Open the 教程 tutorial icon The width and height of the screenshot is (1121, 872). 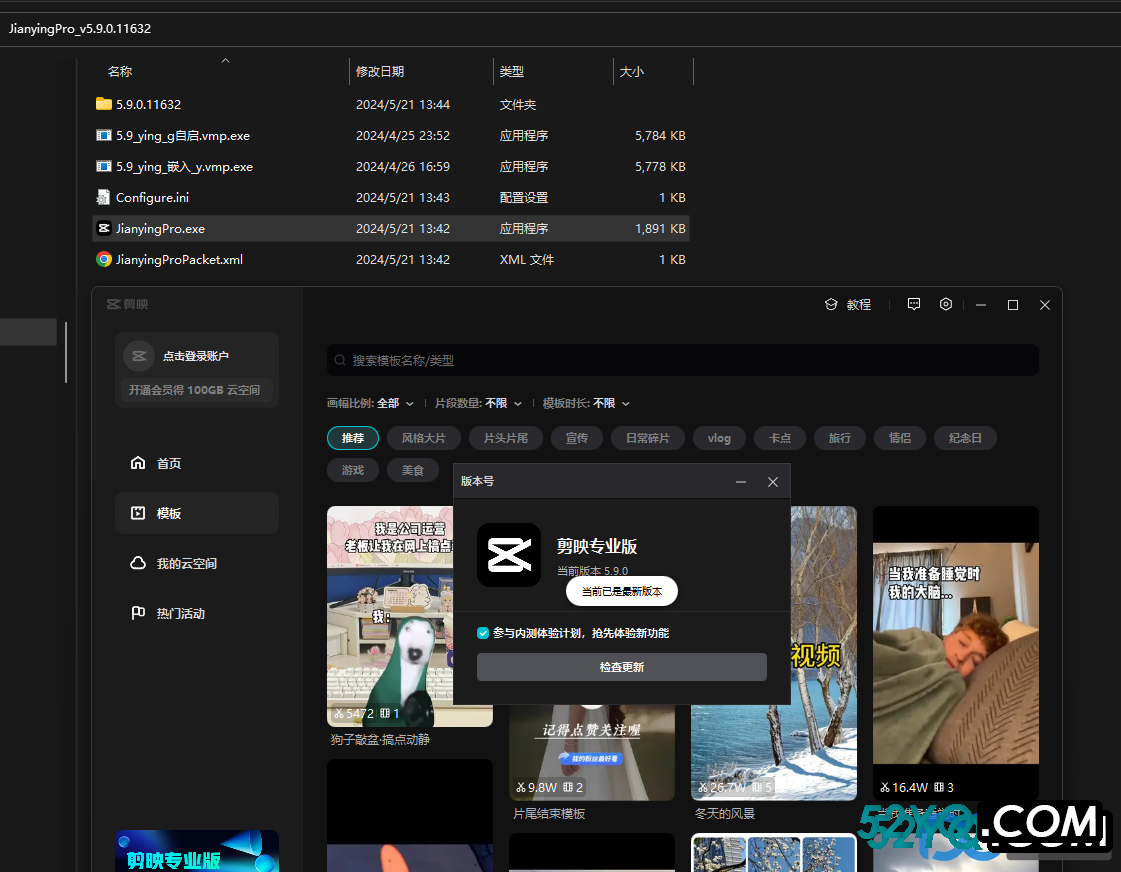(830, 305)
